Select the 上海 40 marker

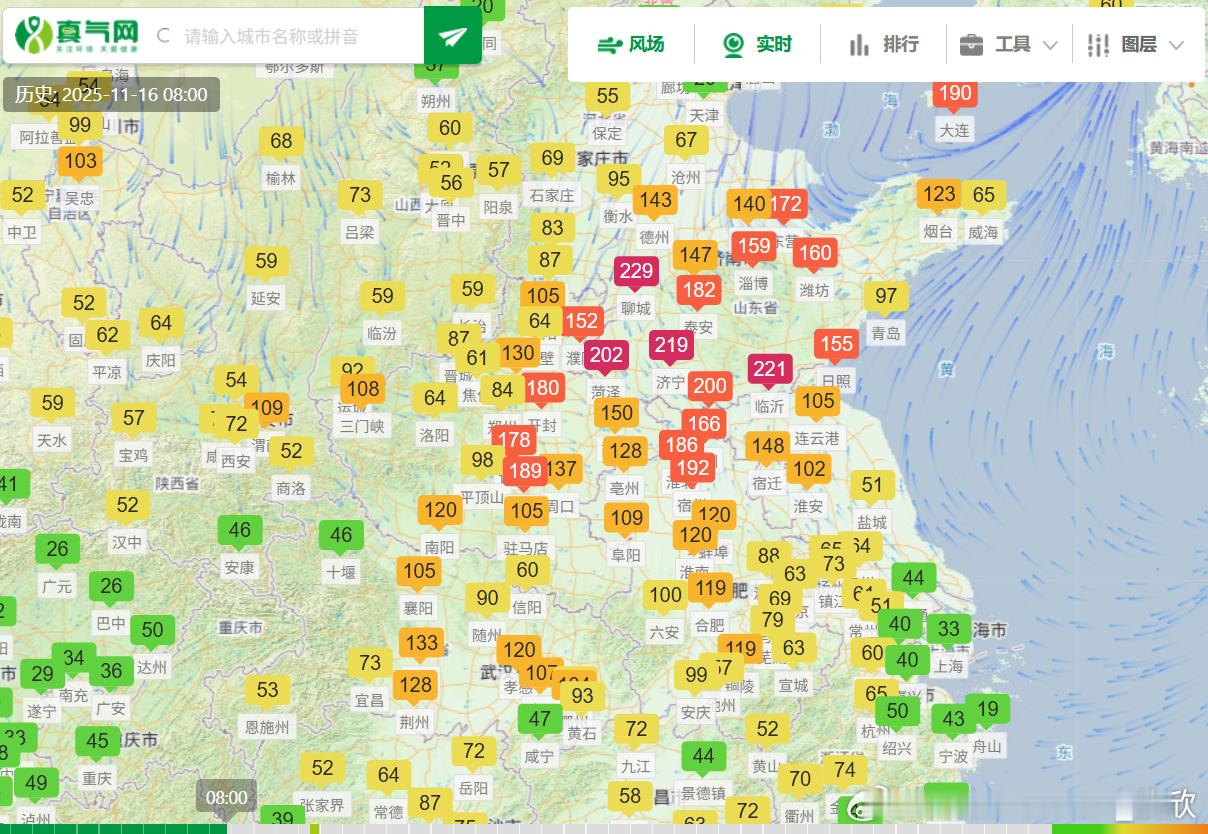[x=907, y=662]
